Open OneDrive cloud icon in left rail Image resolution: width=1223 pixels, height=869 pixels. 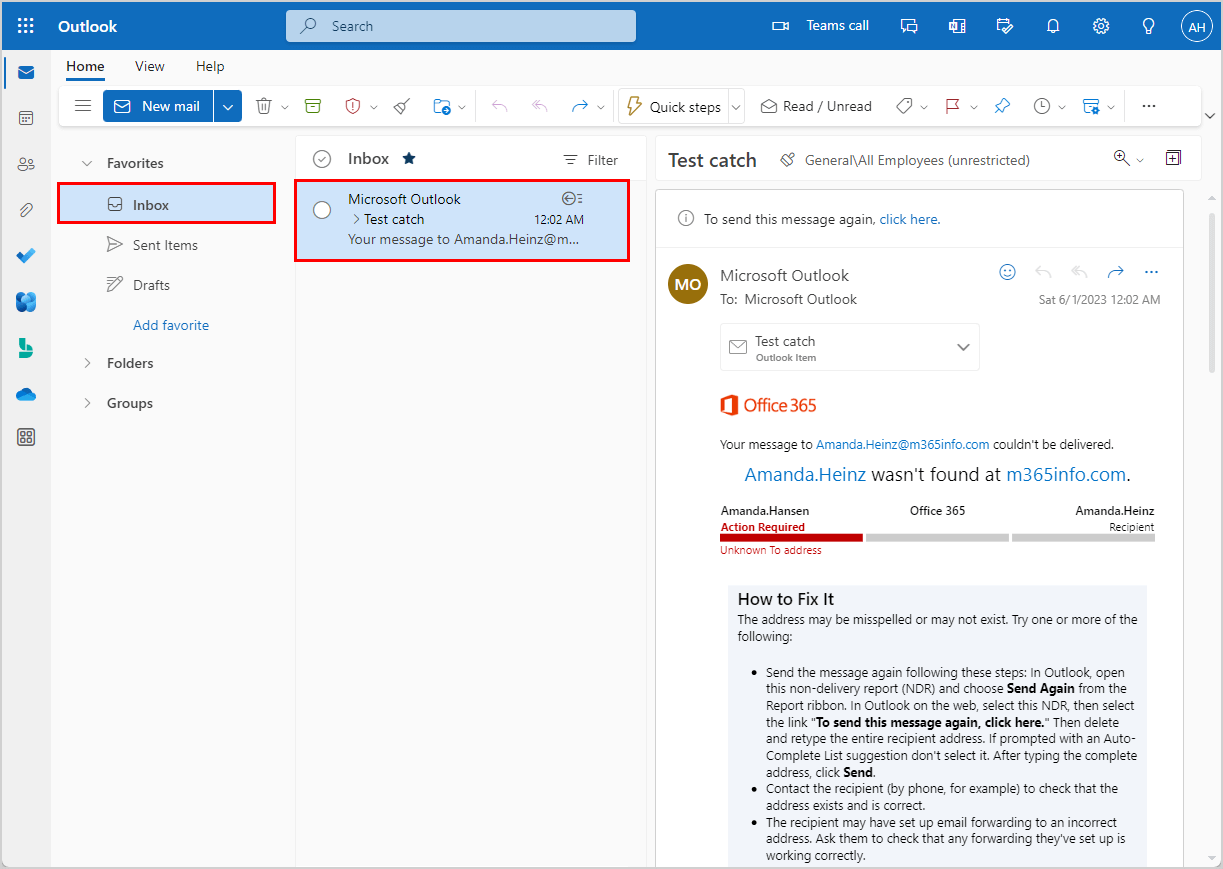(x=26, y=394)
